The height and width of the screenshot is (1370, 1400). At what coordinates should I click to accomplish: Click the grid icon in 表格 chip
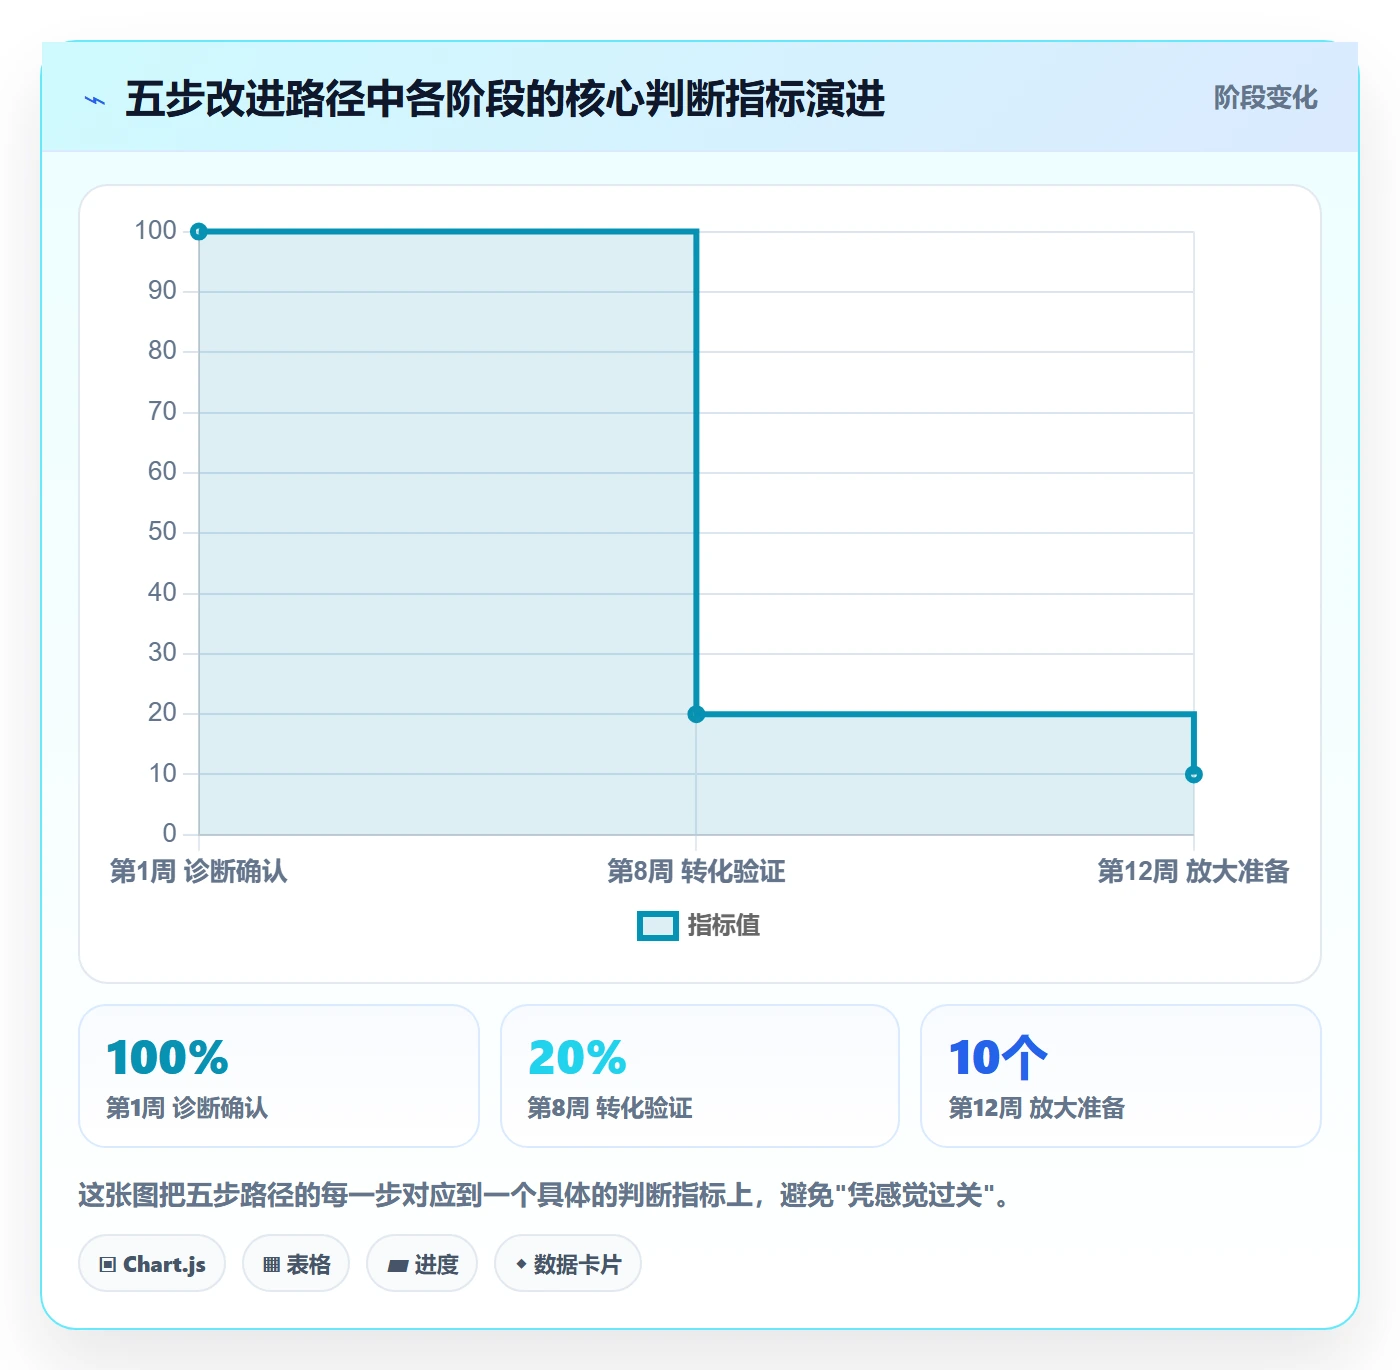271,1265
